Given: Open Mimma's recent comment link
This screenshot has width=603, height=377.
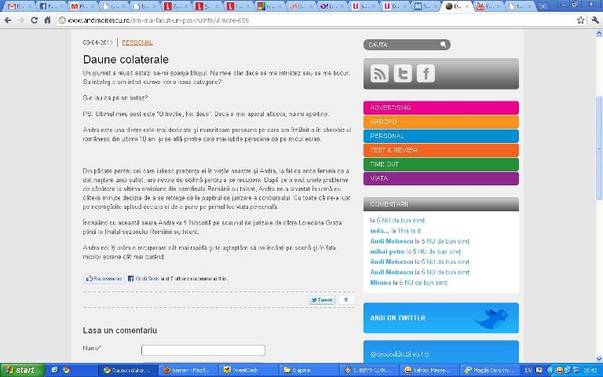Looking at the screenshot, I should pos(408,282).
